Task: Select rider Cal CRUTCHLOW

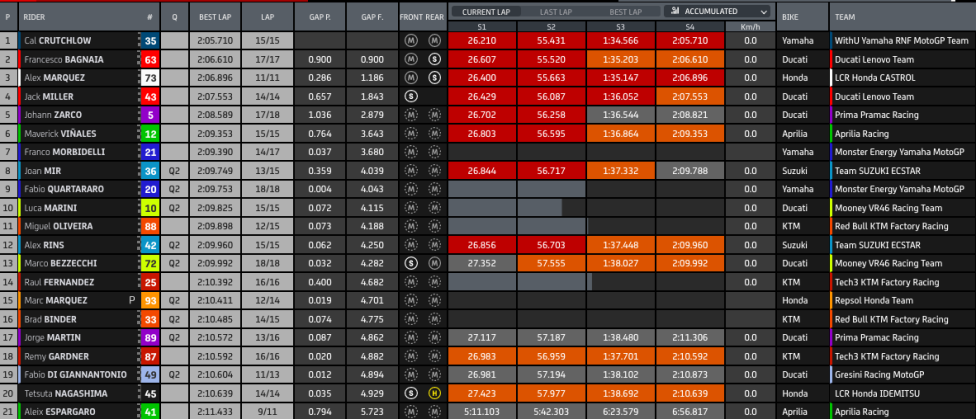Action: click(57, 40)
